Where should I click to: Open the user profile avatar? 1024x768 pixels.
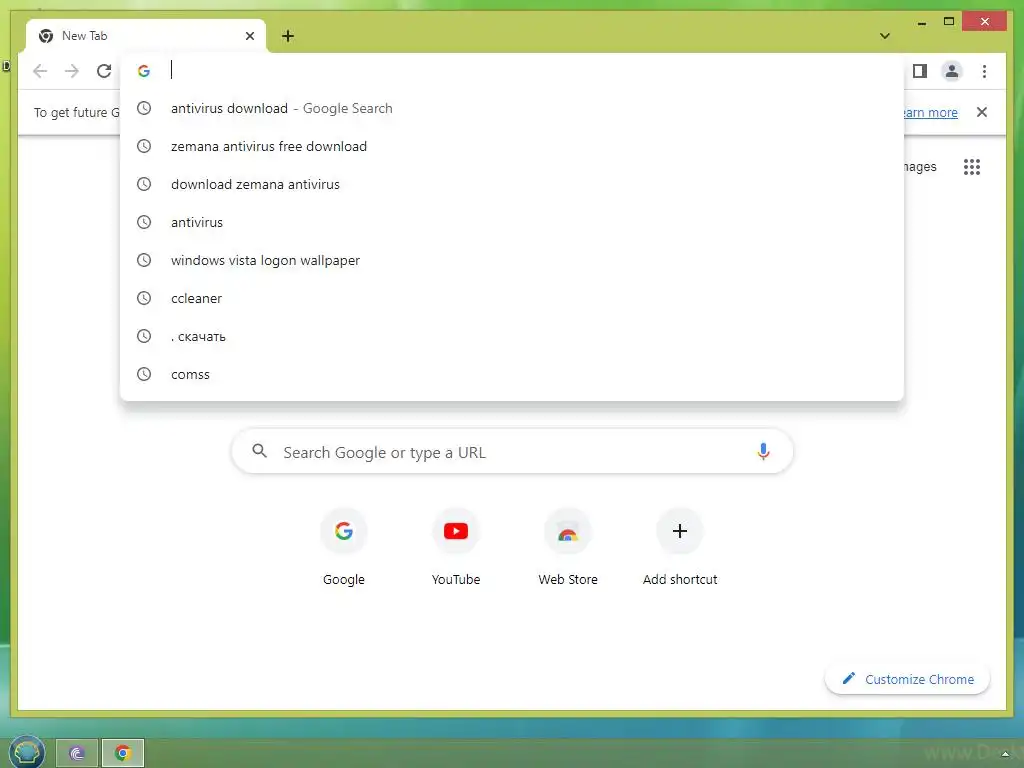(952, 71)
